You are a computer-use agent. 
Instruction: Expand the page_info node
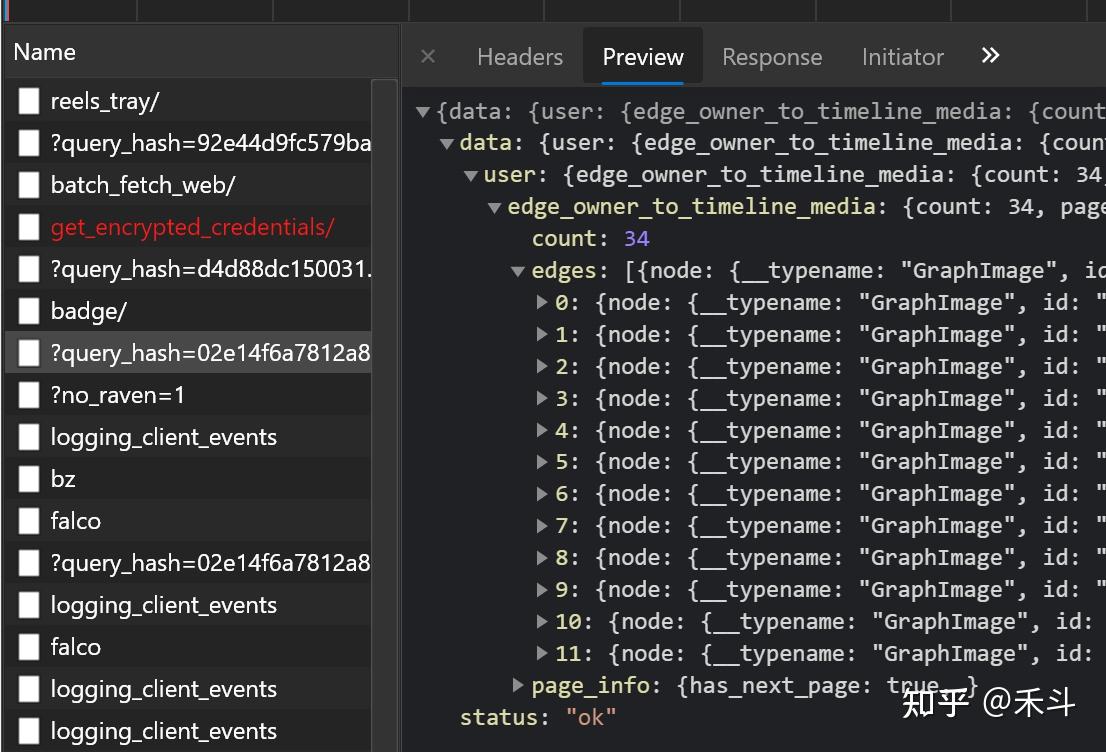[x=518, y=684]
